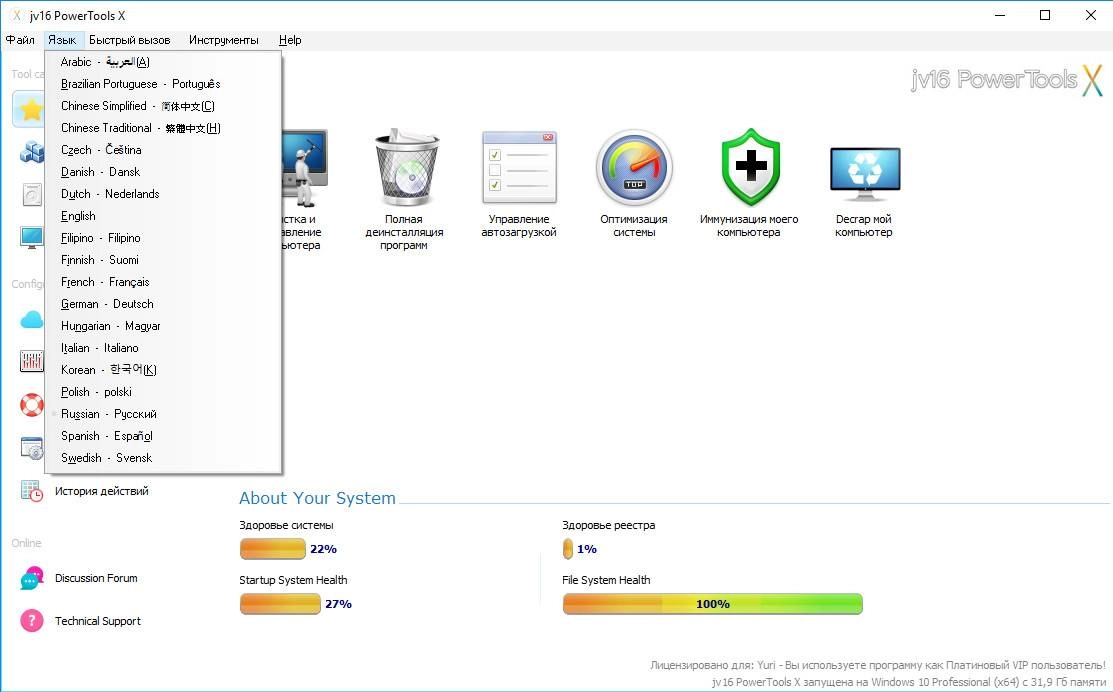The width and height of the screenshot is (1113, 692).
Task: Maximize the jv16 PowerTools window
Action: 1045,15
